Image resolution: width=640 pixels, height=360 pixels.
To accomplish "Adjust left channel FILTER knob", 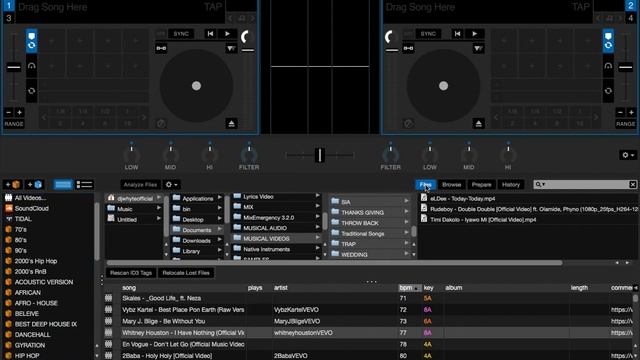I will pyautogui.click(x=249, y=155).
